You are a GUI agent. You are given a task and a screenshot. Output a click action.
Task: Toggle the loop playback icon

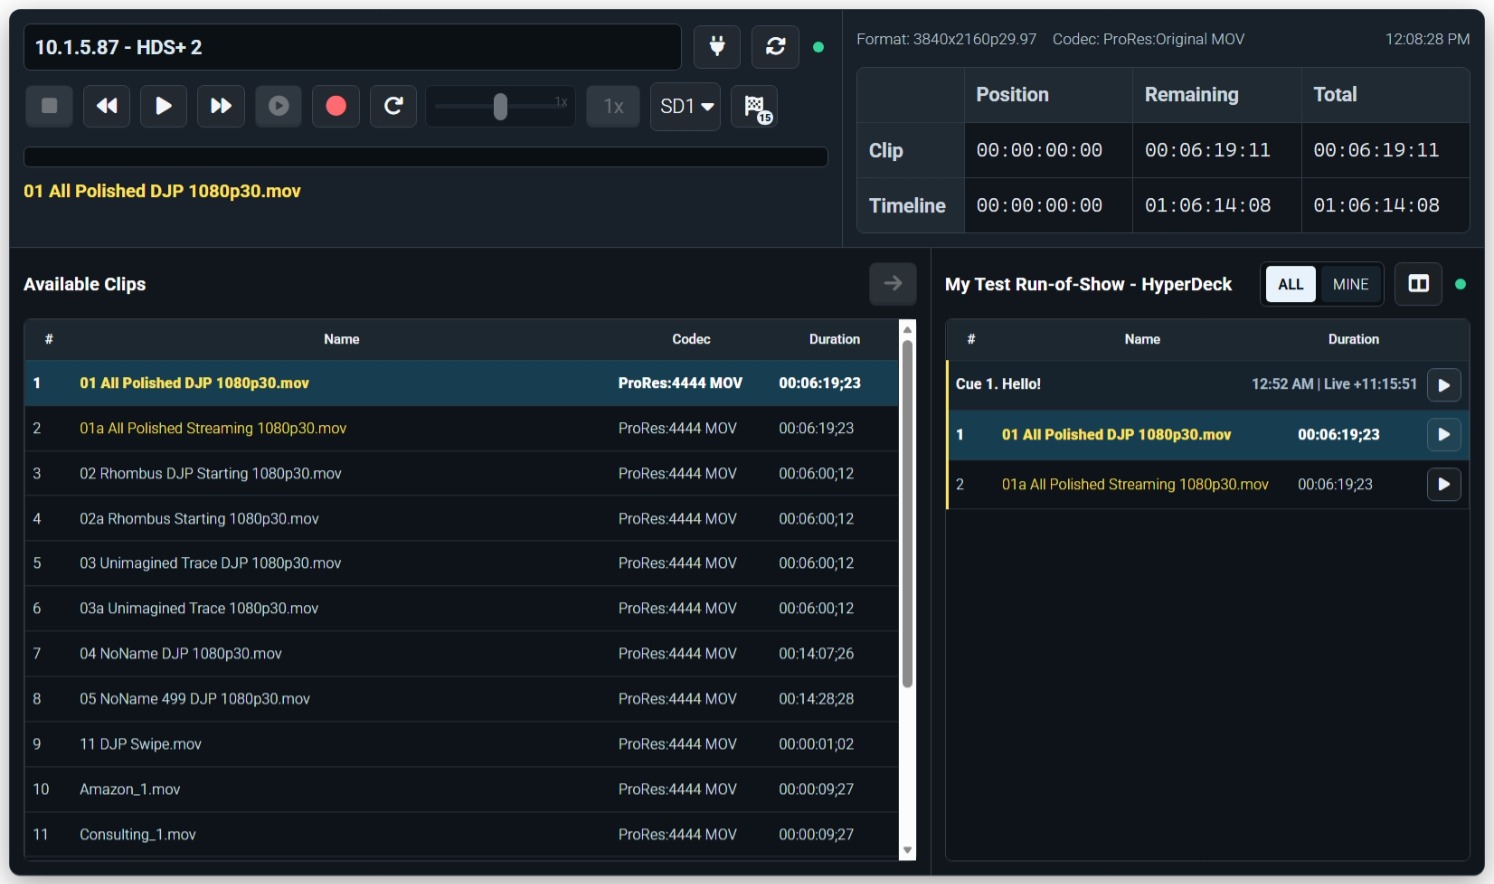click(393, 106)
